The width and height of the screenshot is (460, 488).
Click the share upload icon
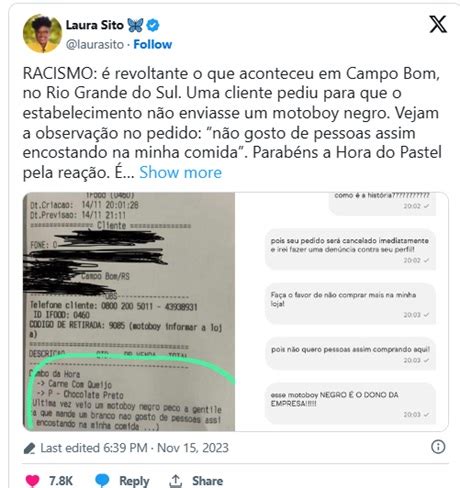[x=176, y=481]
